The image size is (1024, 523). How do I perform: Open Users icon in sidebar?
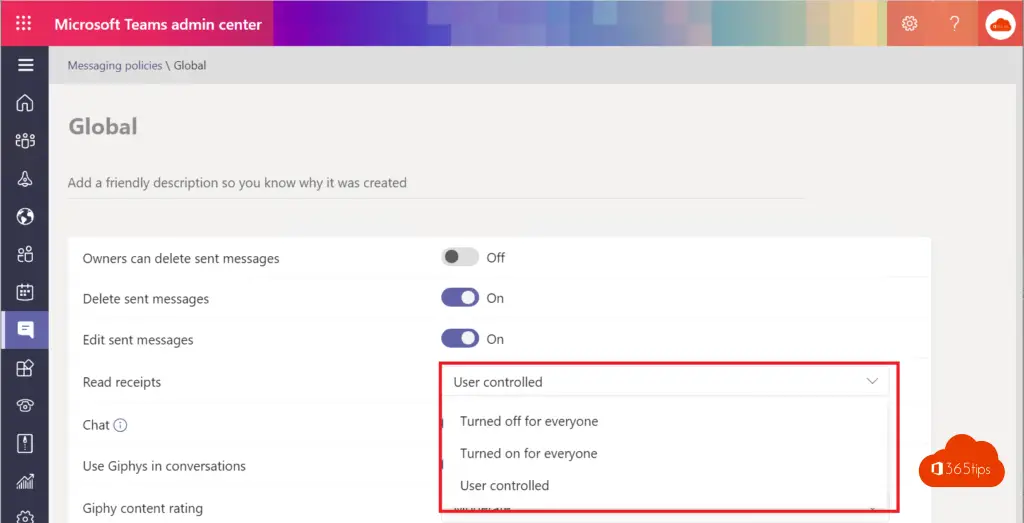click(x=25, y=254)
